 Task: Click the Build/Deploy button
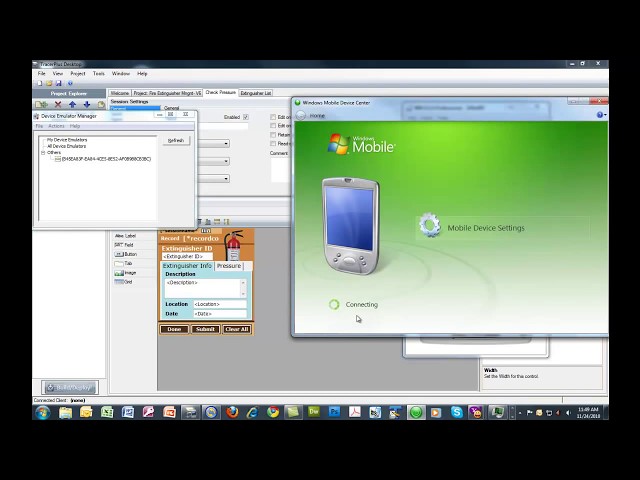point(70,387)
